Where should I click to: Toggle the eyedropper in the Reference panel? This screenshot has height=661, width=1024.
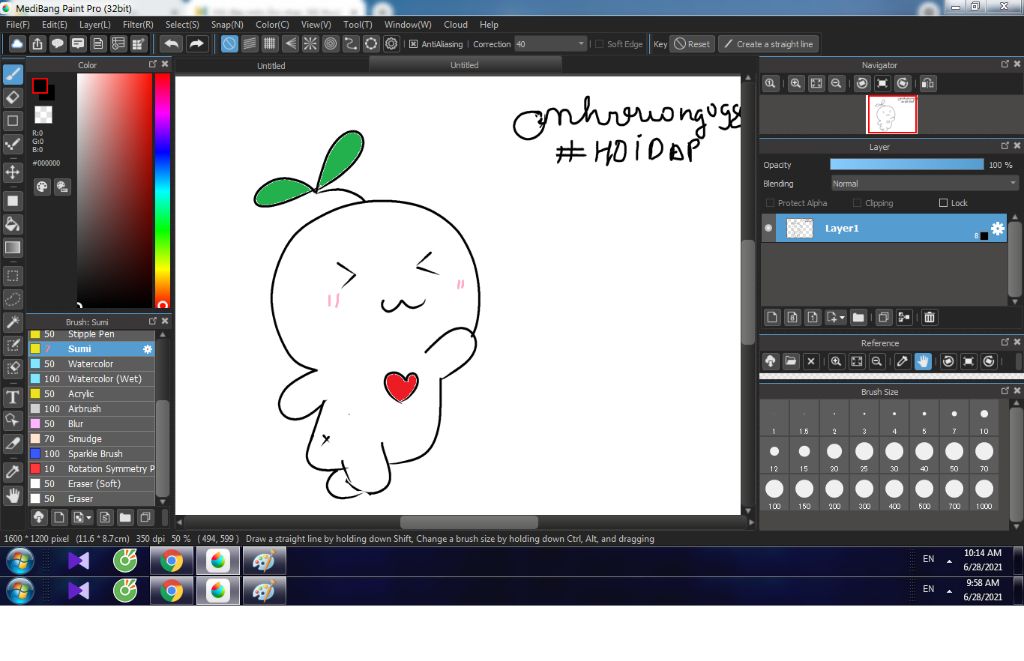[x=902, y=361]
